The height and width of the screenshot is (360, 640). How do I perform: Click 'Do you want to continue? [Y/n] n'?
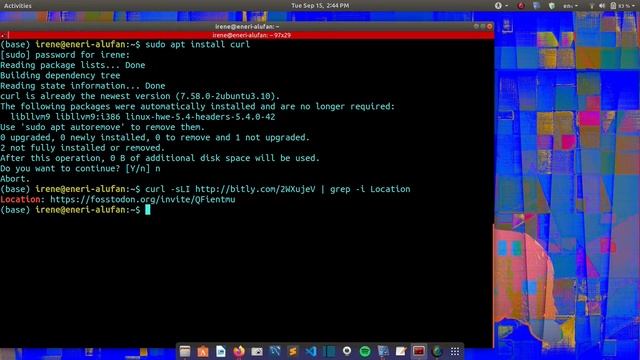pos(80,169)
